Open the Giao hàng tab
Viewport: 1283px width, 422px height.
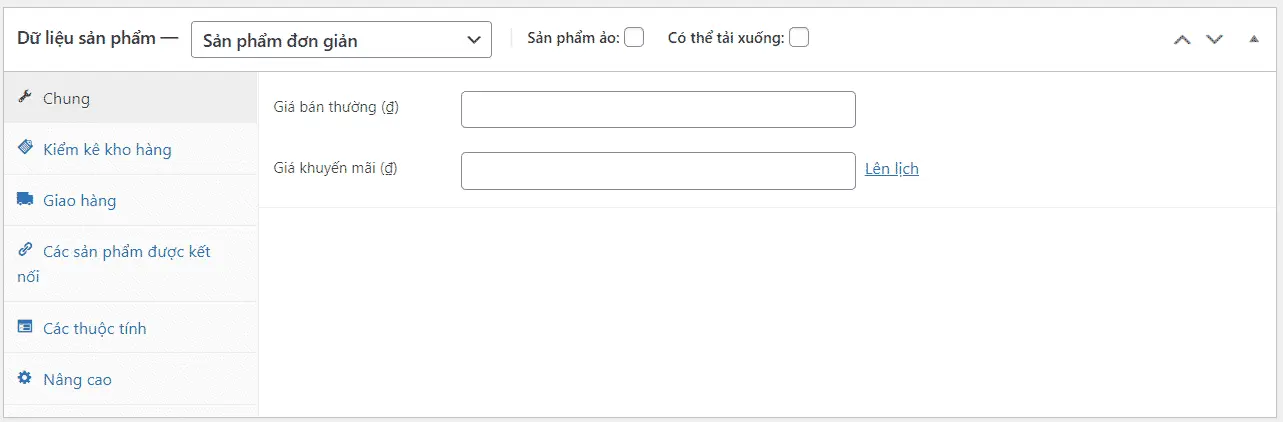[x=80, y=201]
